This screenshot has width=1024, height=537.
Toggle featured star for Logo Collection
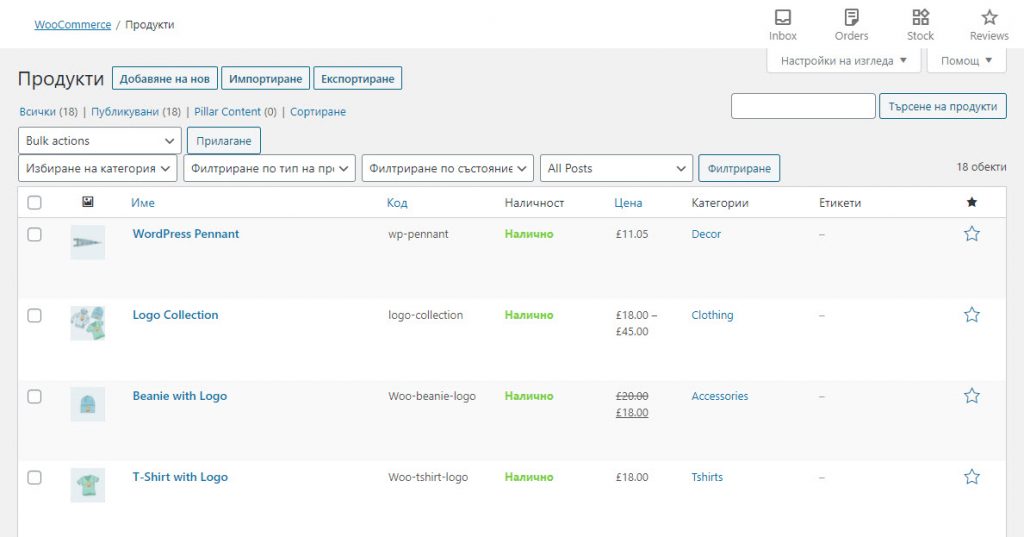972,315
